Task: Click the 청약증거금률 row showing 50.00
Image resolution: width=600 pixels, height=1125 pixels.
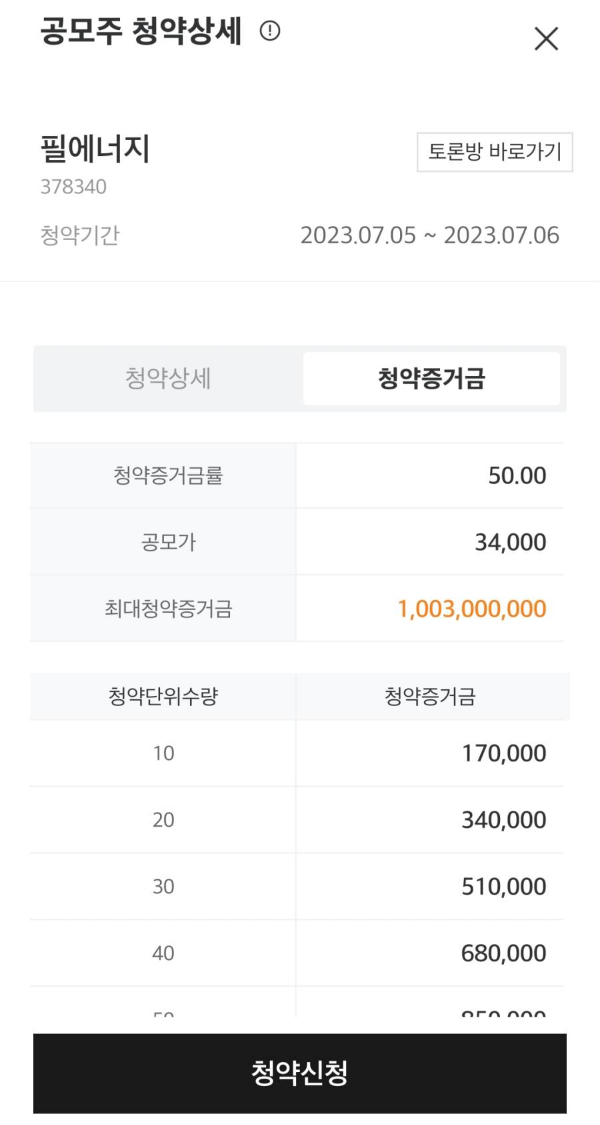Action: click(300, 475)
